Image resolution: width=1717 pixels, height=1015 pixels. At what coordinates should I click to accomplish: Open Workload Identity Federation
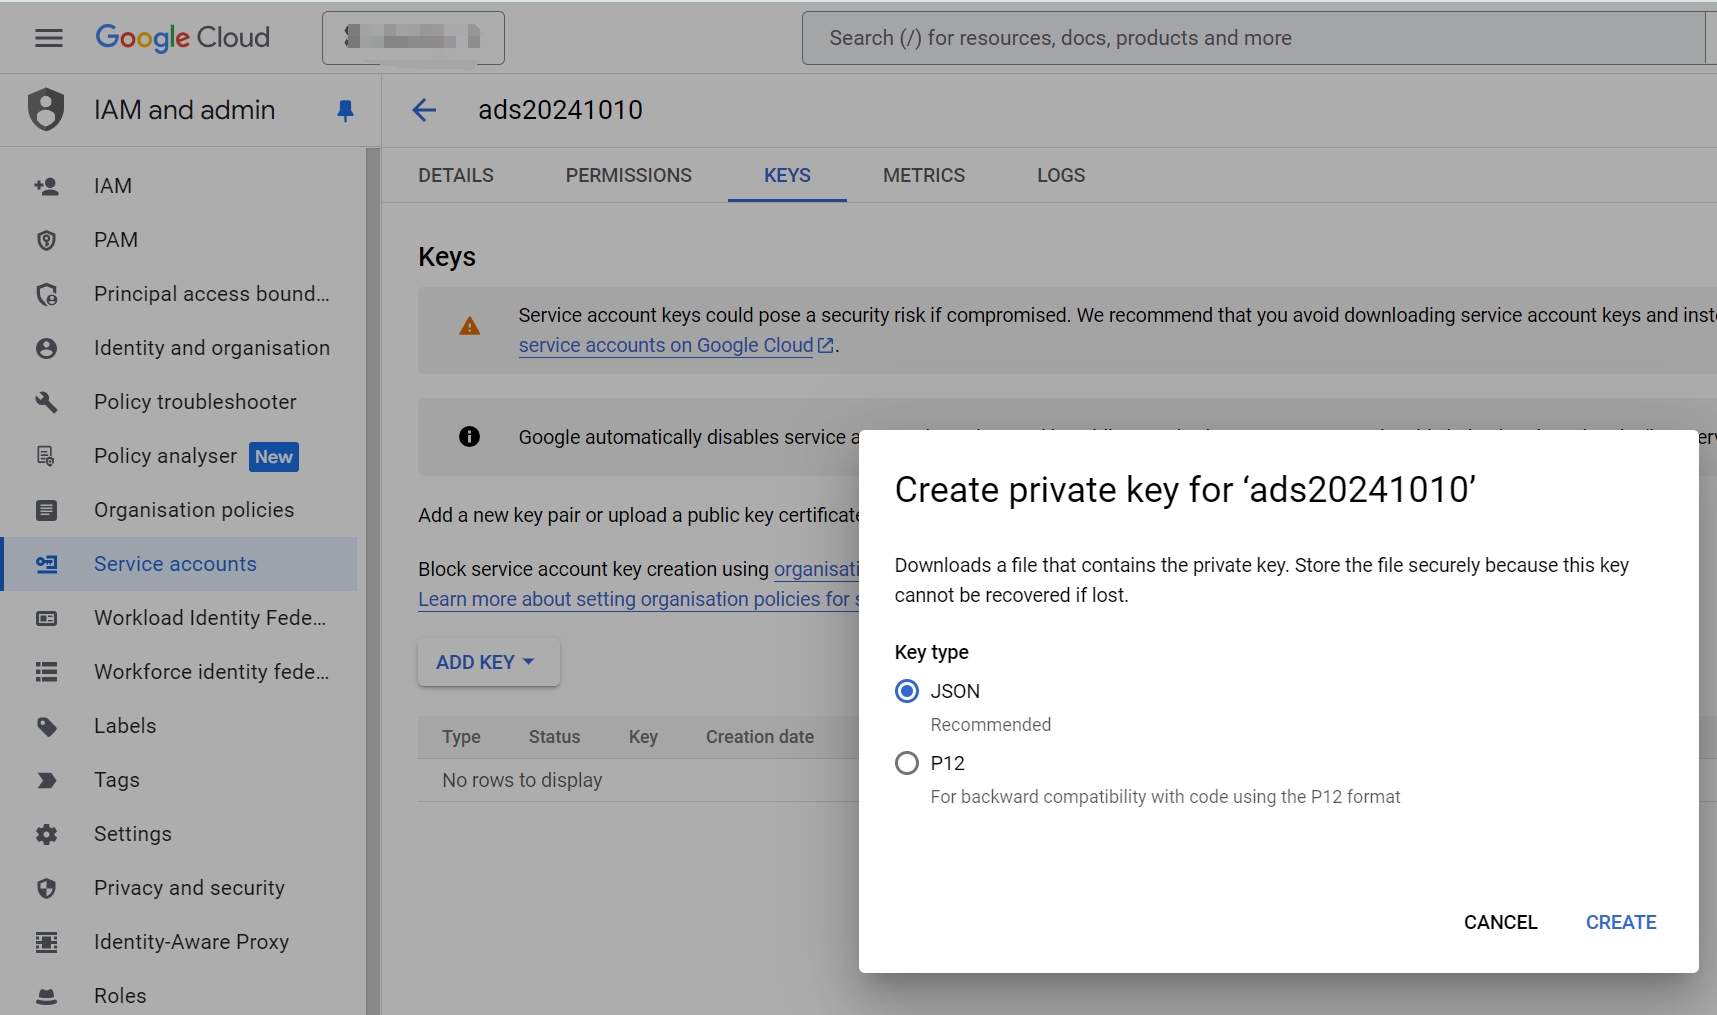pos(208,618)
